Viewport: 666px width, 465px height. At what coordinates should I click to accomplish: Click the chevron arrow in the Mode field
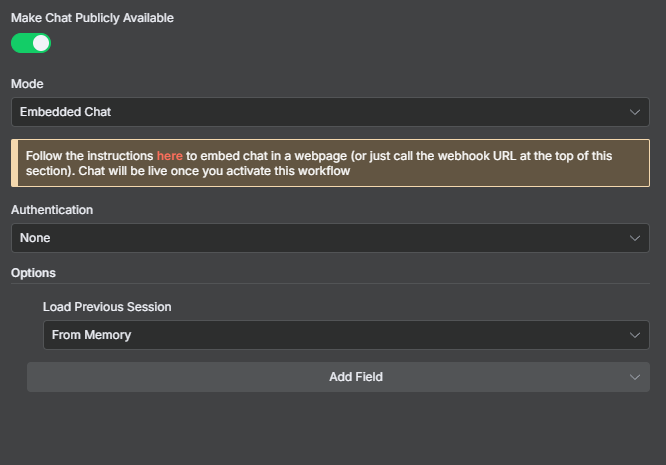[635, 112]
